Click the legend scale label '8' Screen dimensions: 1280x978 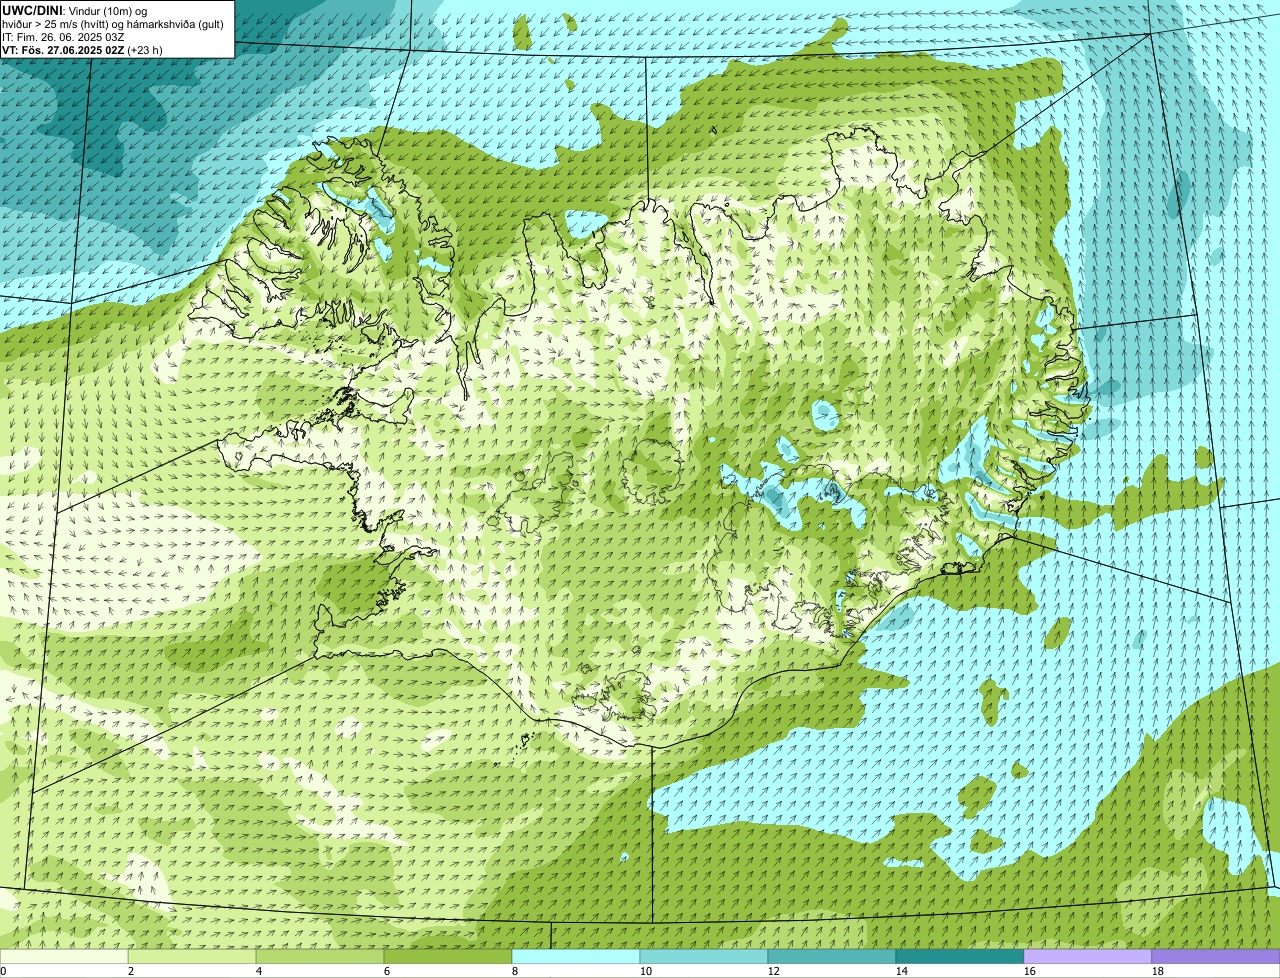click(515, 971)
